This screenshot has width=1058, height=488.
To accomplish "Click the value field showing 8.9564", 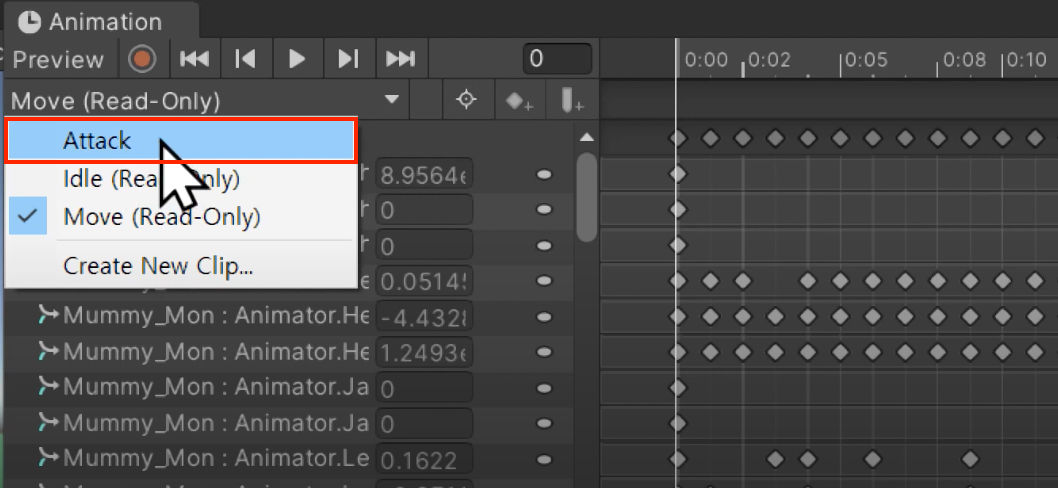I will point(424,175).
